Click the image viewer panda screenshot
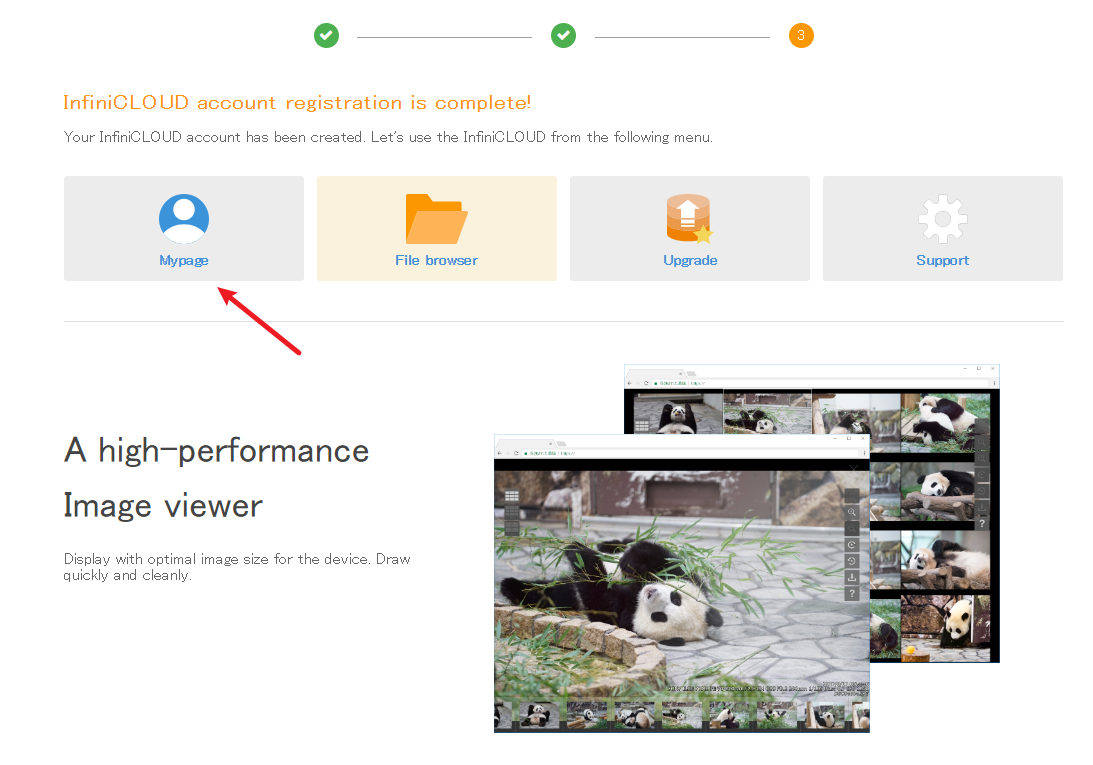Image resolution: width=1093 pixels, height=765 pixels. (x=682, y=583)
